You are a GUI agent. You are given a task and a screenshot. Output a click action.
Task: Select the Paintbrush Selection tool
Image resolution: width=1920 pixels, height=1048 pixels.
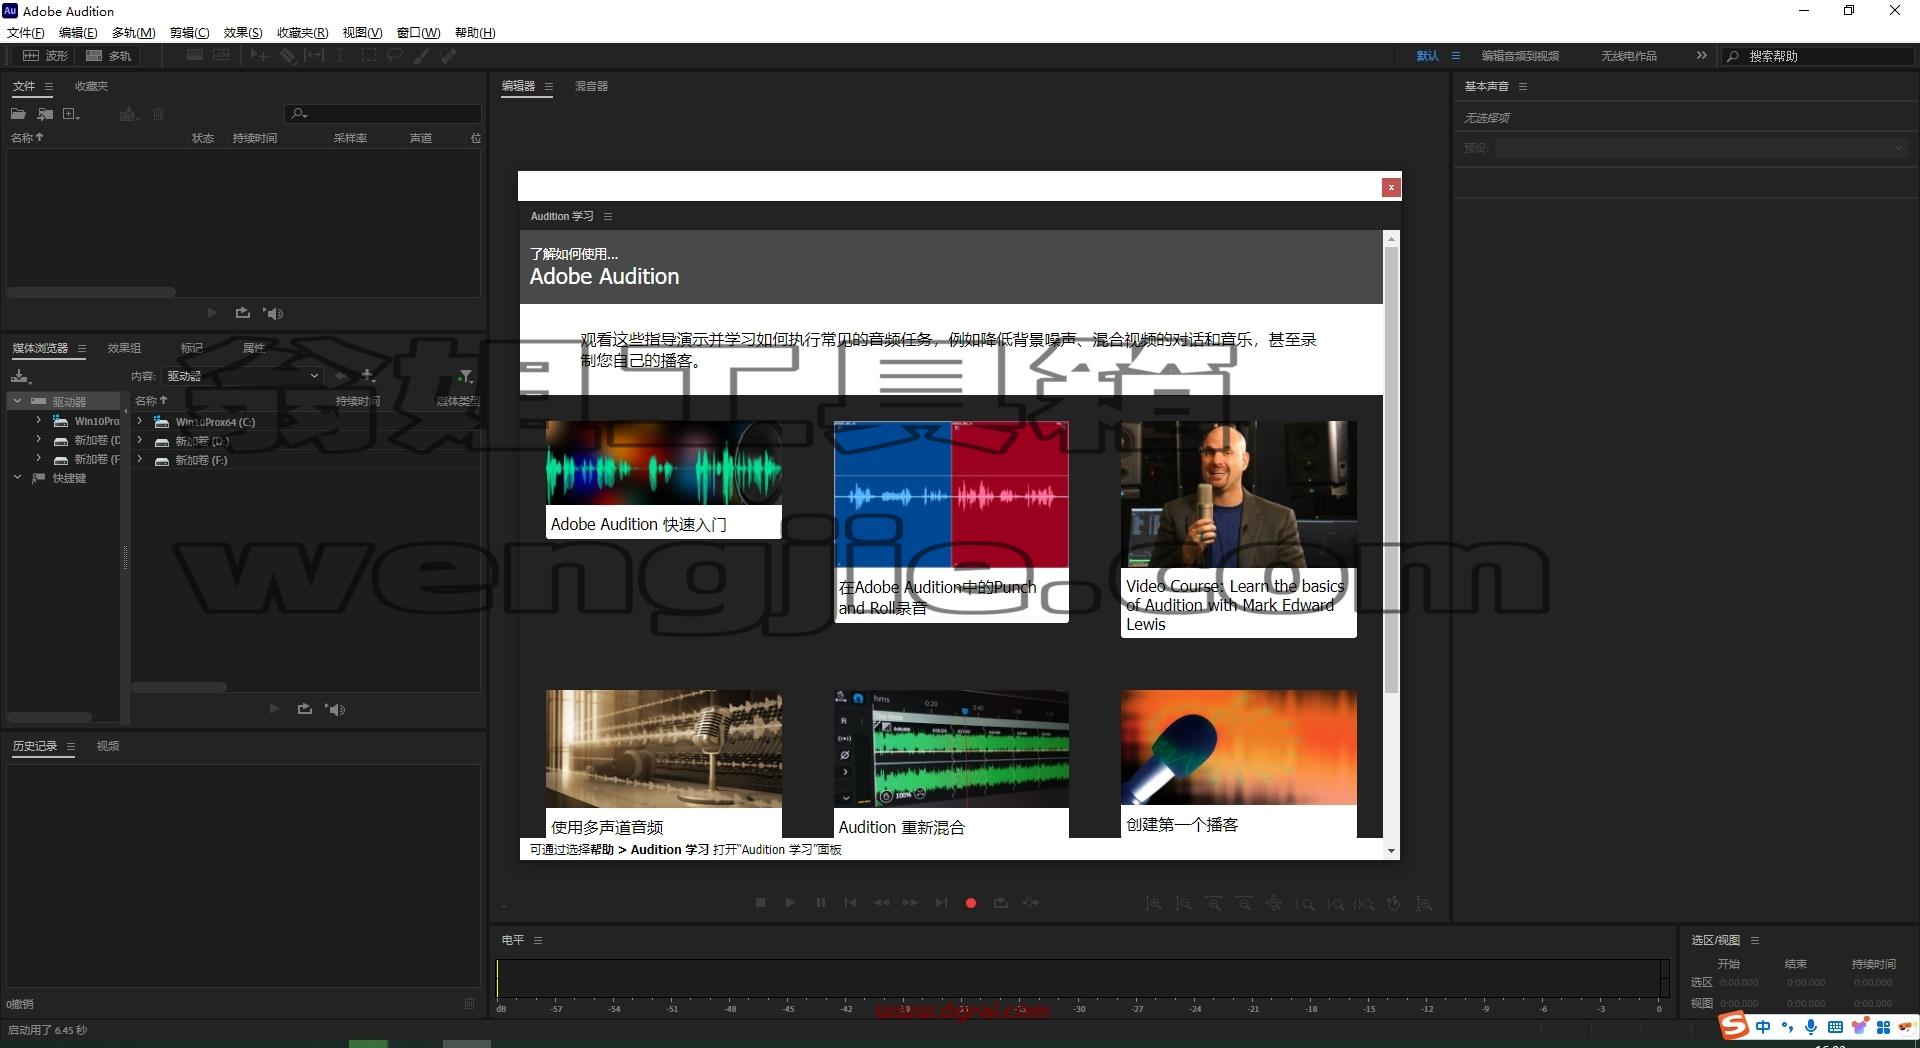(422, 56)
